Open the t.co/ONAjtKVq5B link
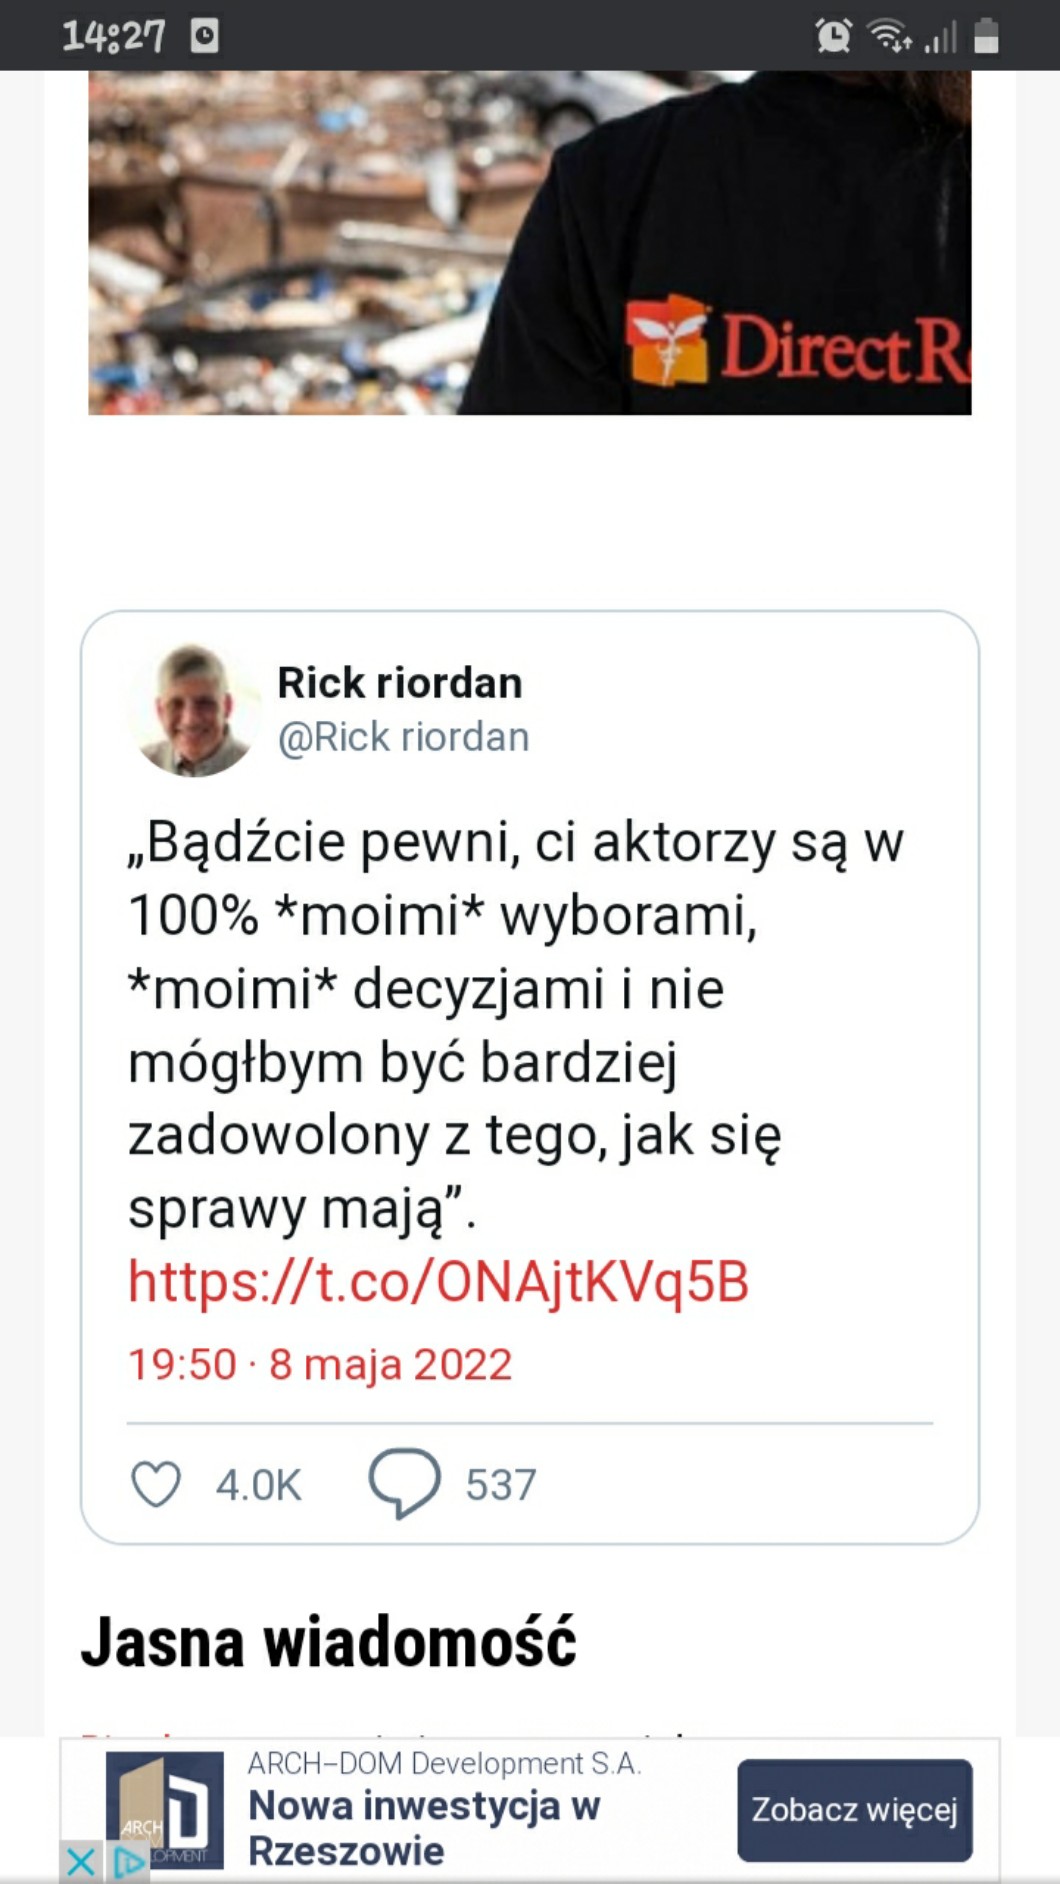The image size is (1060, 1884). [x=438, y=1281]
